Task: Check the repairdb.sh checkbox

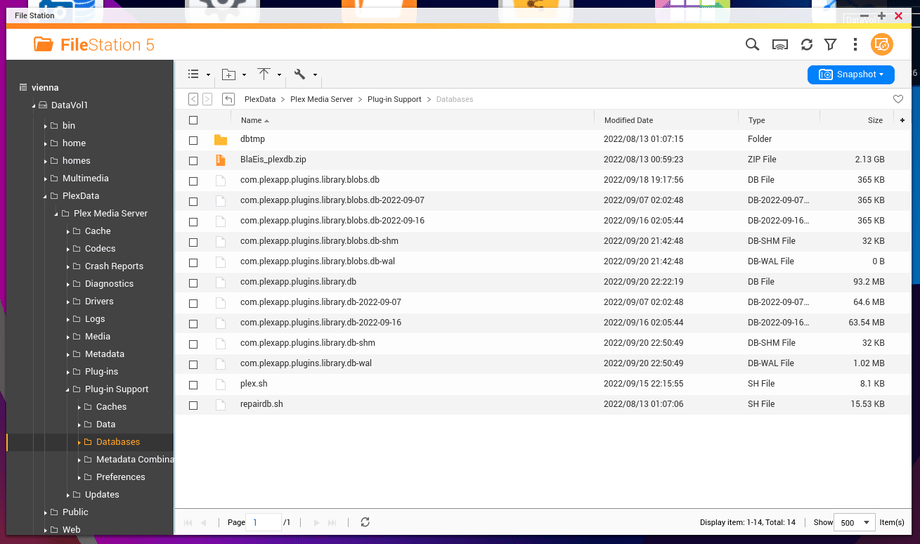Action: tap(193, 405)
